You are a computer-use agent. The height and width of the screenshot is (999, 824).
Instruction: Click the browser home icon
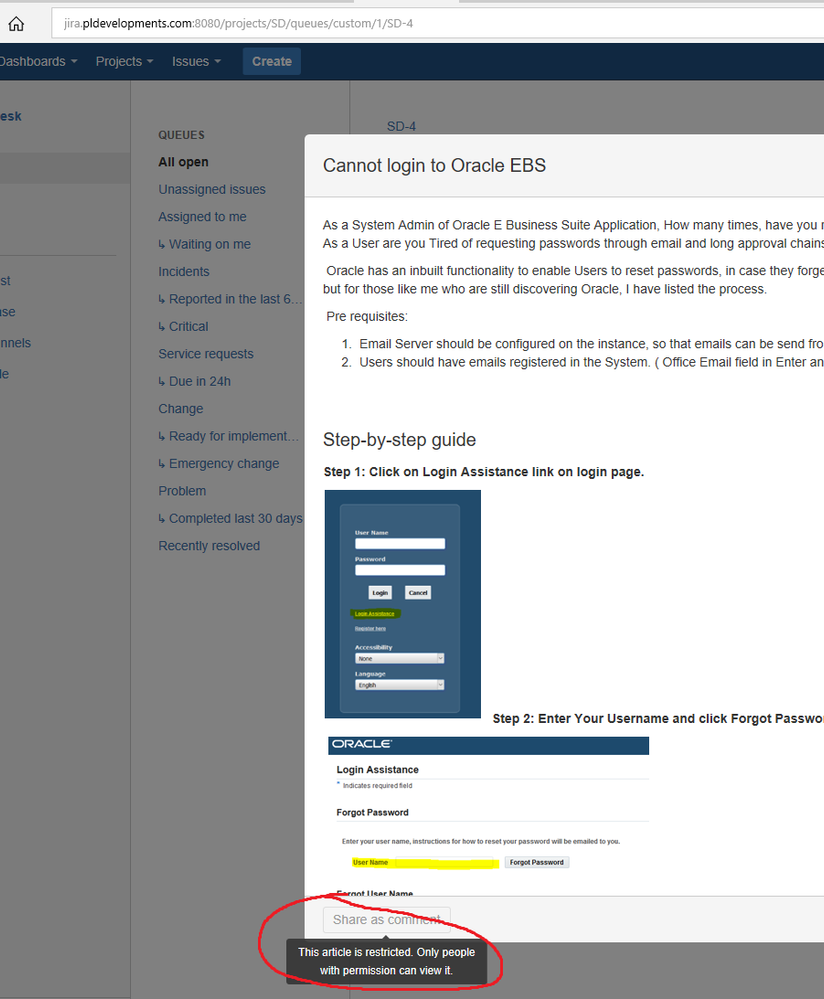[16, 24]
